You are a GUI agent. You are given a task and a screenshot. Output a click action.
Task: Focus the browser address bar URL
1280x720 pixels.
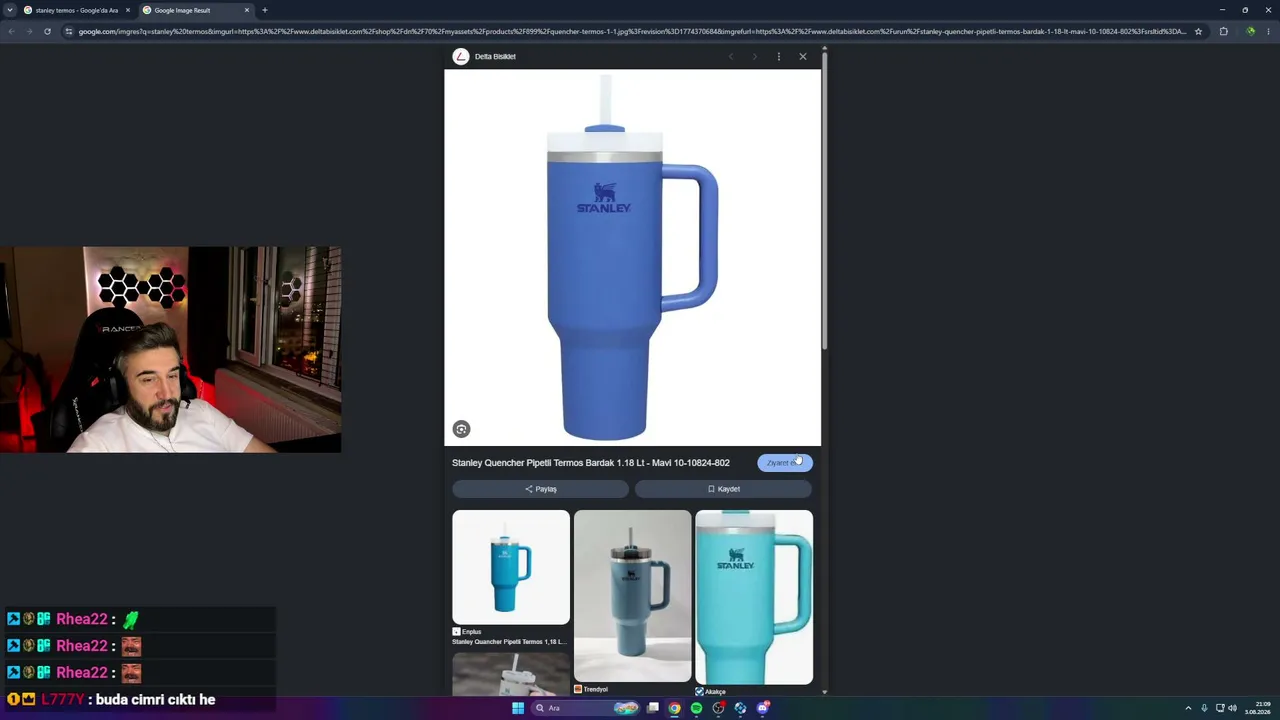[x=632, y=31]
